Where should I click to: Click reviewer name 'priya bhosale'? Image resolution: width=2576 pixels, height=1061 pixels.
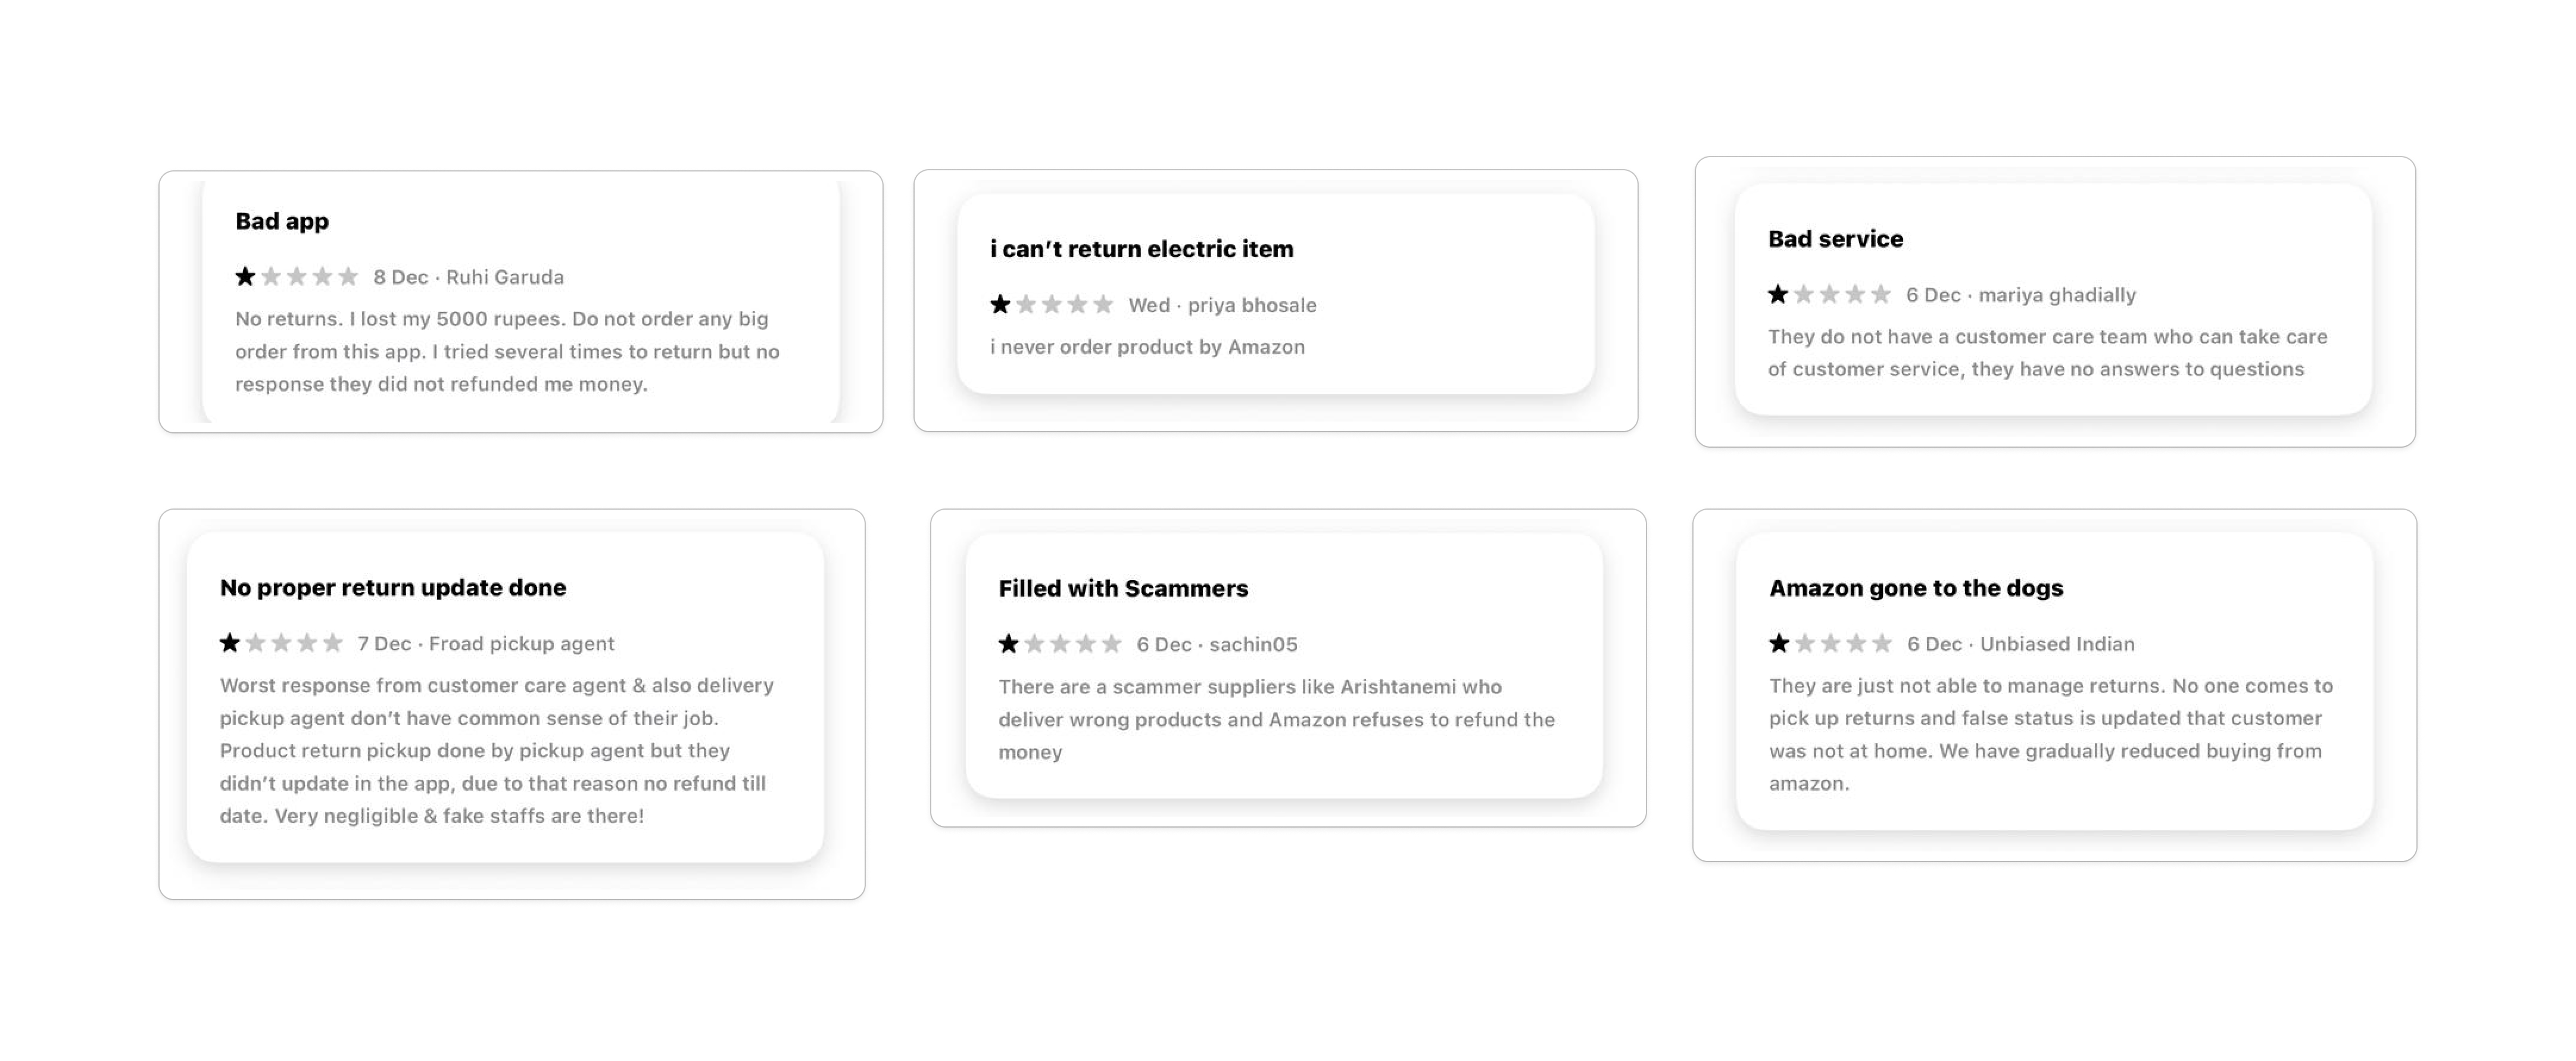1252,305
